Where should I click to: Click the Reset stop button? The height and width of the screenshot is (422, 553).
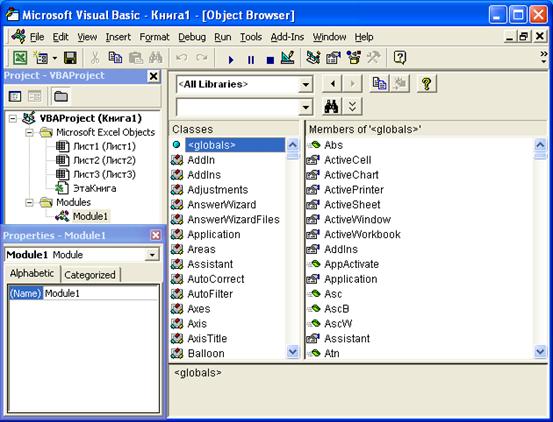[270, 60]
